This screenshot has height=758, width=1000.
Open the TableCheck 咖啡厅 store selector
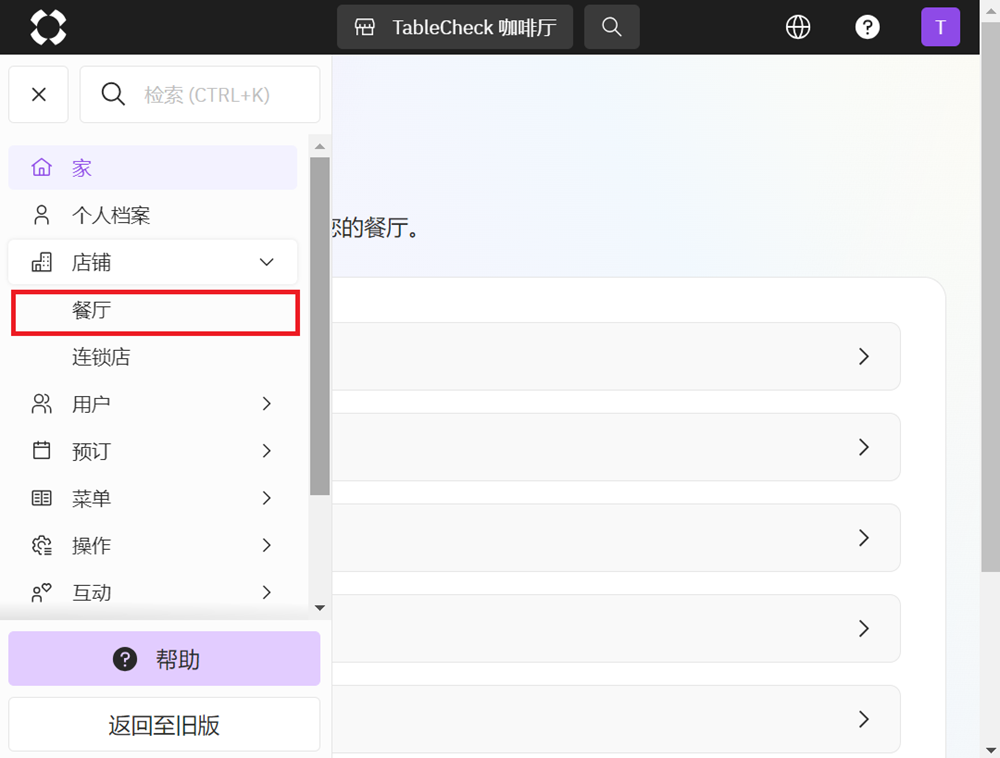455,27
